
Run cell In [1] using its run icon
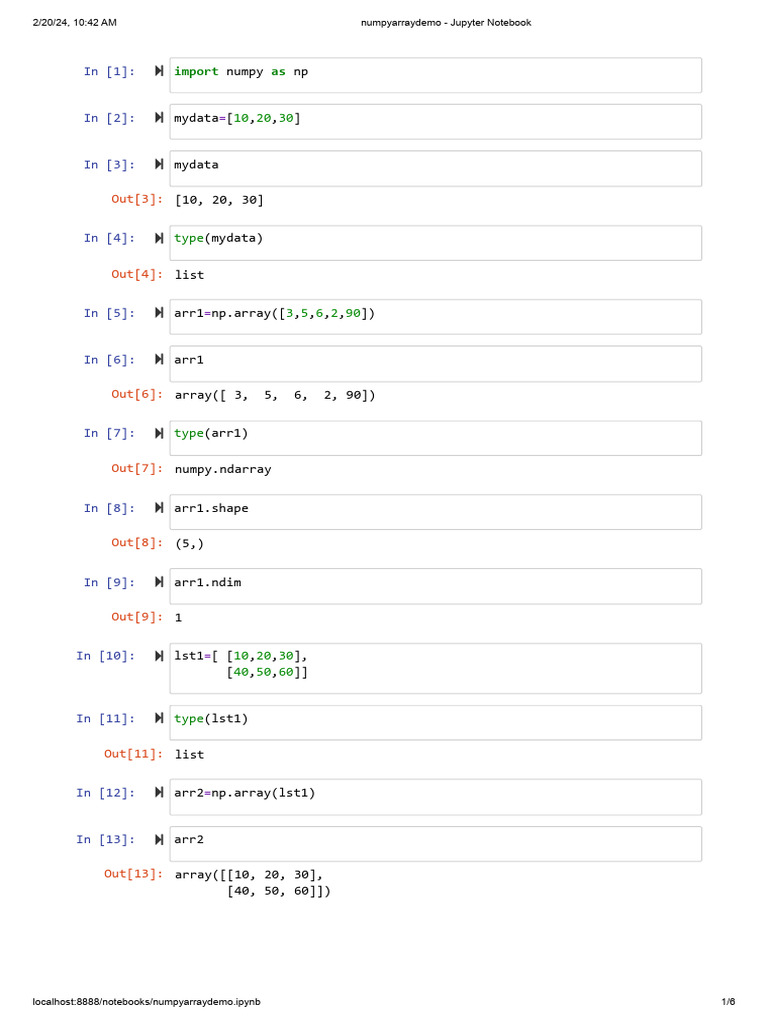point(159,71)
